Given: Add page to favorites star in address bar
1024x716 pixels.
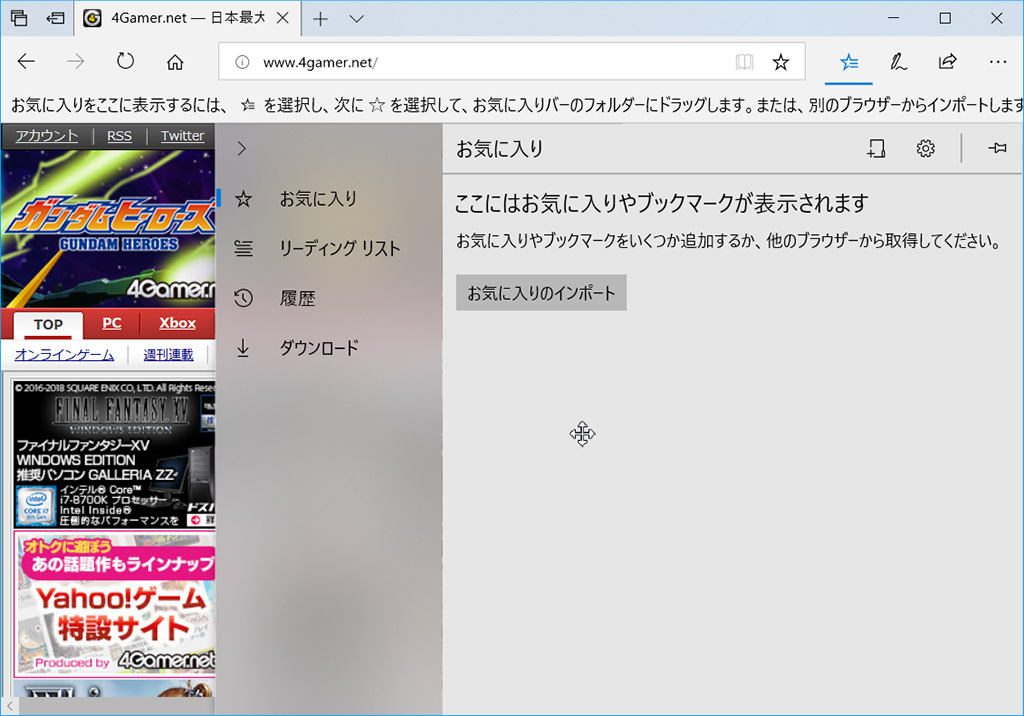Looking at the screenshot, I should (781, 62).
